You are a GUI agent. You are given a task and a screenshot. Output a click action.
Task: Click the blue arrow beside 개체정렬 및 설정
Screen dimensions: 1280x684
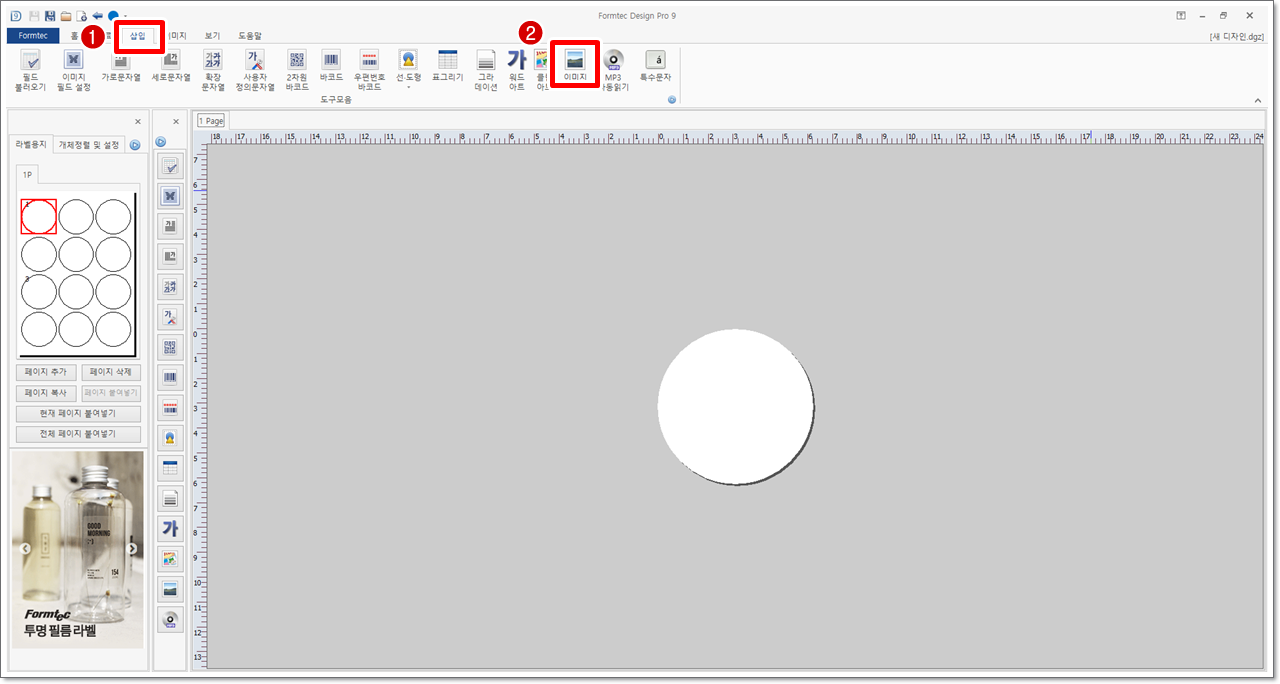135,145
